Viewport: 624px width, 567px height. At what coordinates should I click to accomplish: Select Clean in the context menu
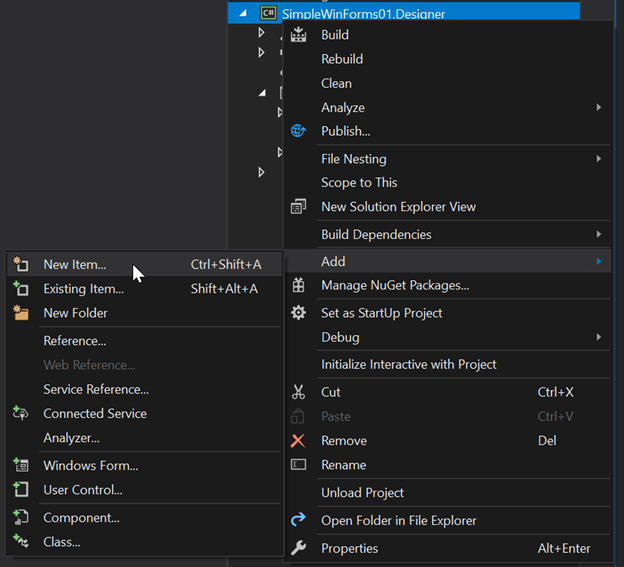coord(448,83)
